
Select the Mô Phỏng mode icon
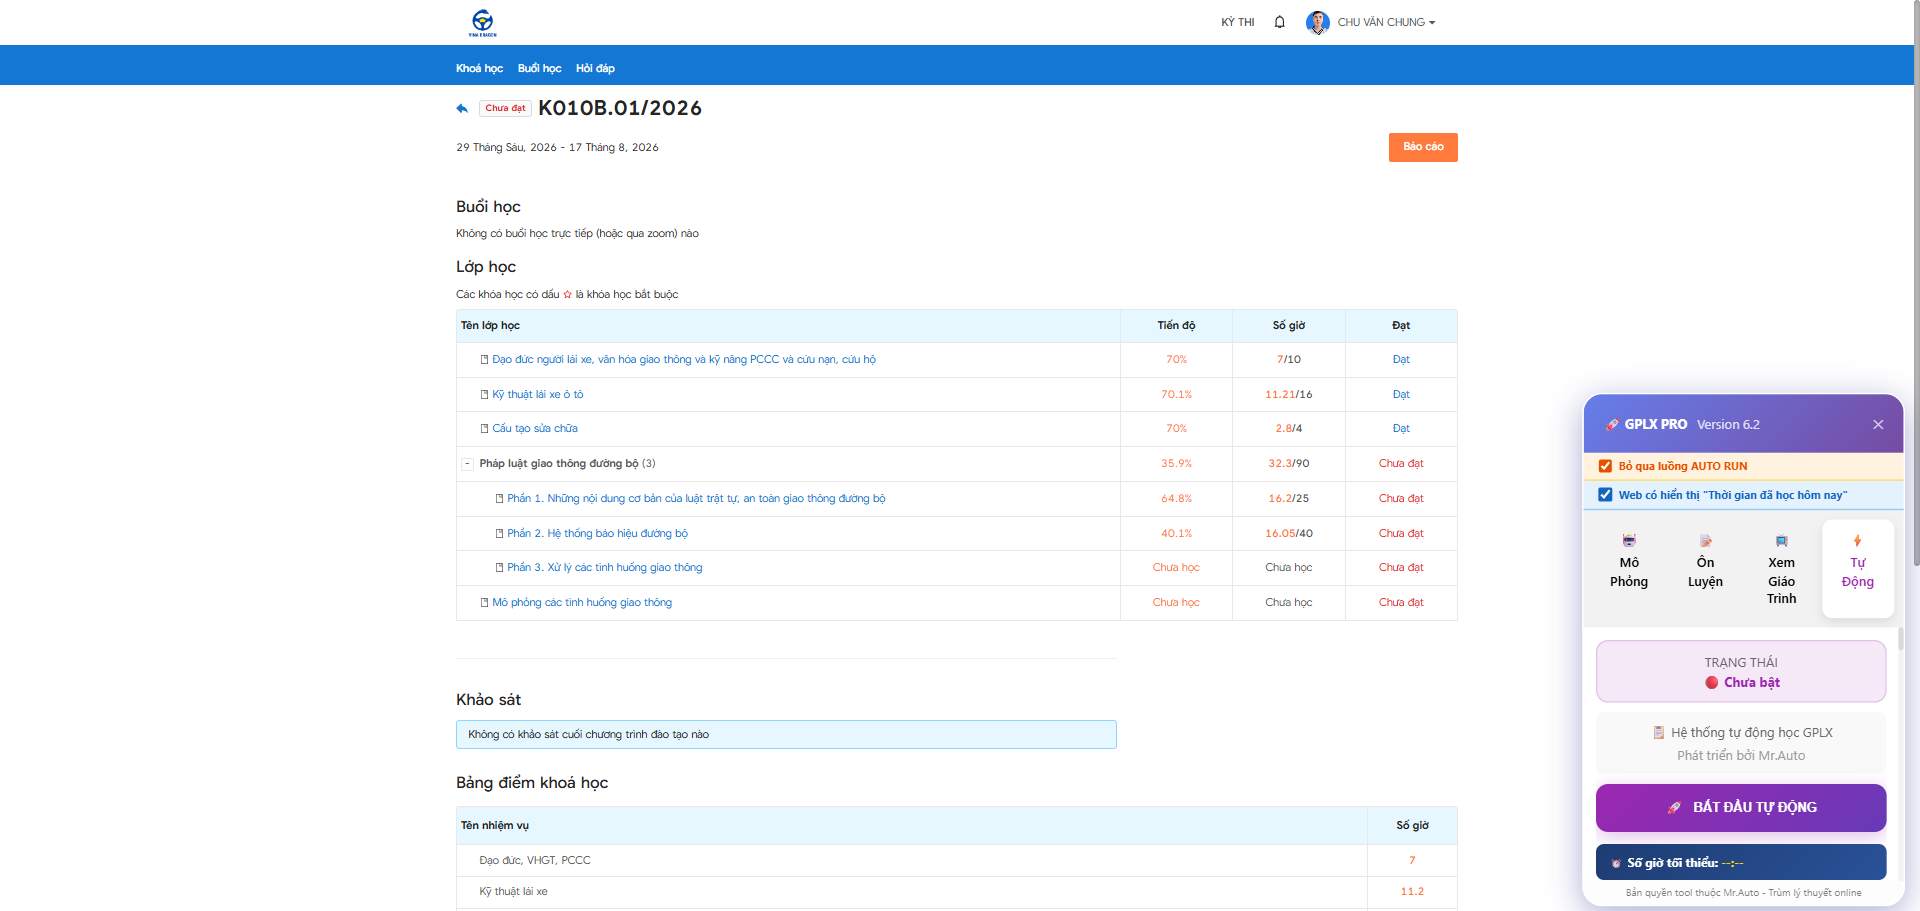click(1629, 541)
